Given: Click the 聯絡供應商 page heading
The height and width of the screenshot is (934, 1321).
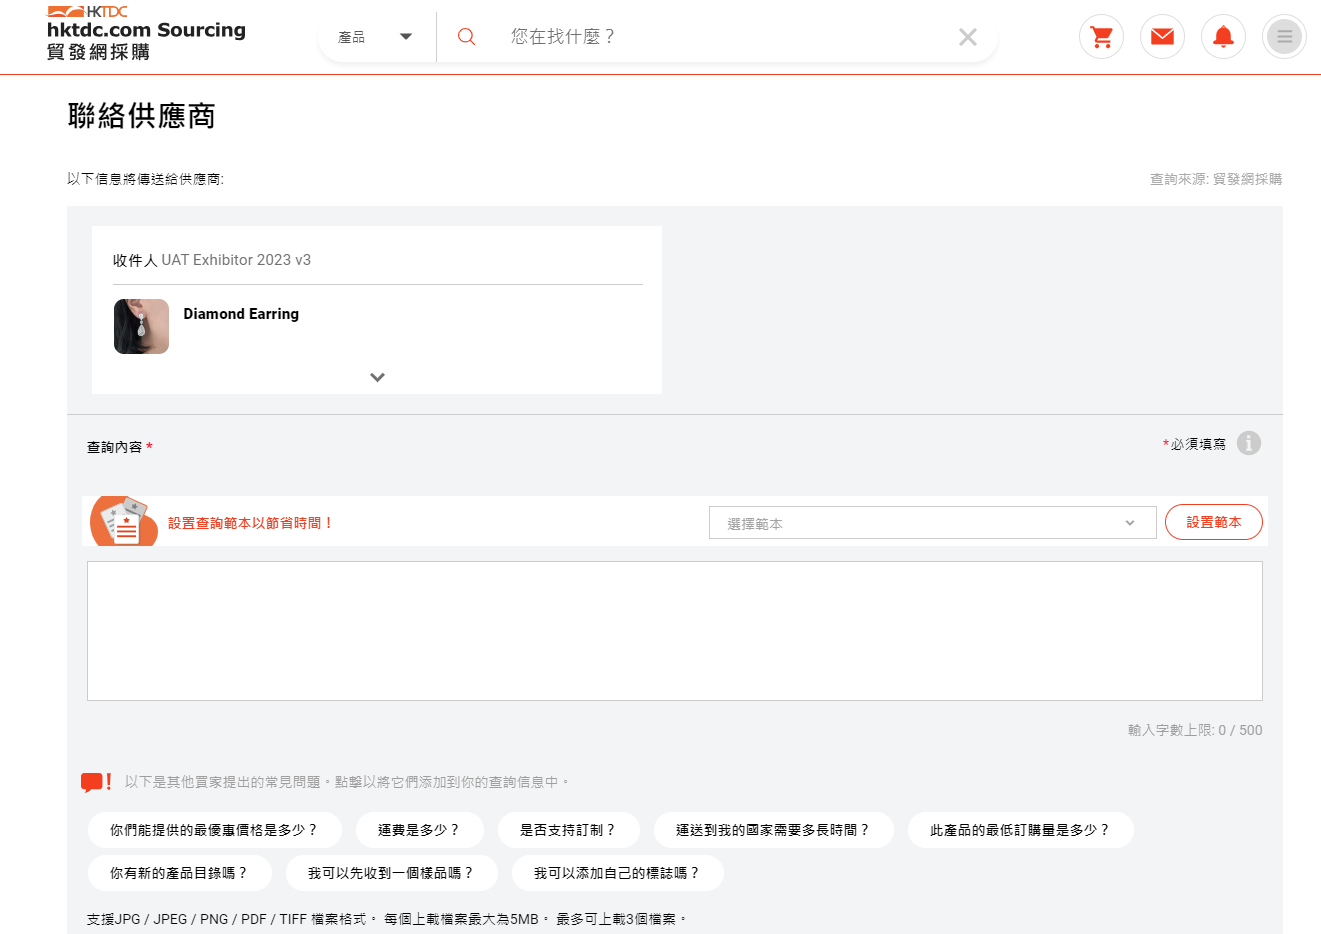Looking at the screenshot, I should click(x=142, y=116).
